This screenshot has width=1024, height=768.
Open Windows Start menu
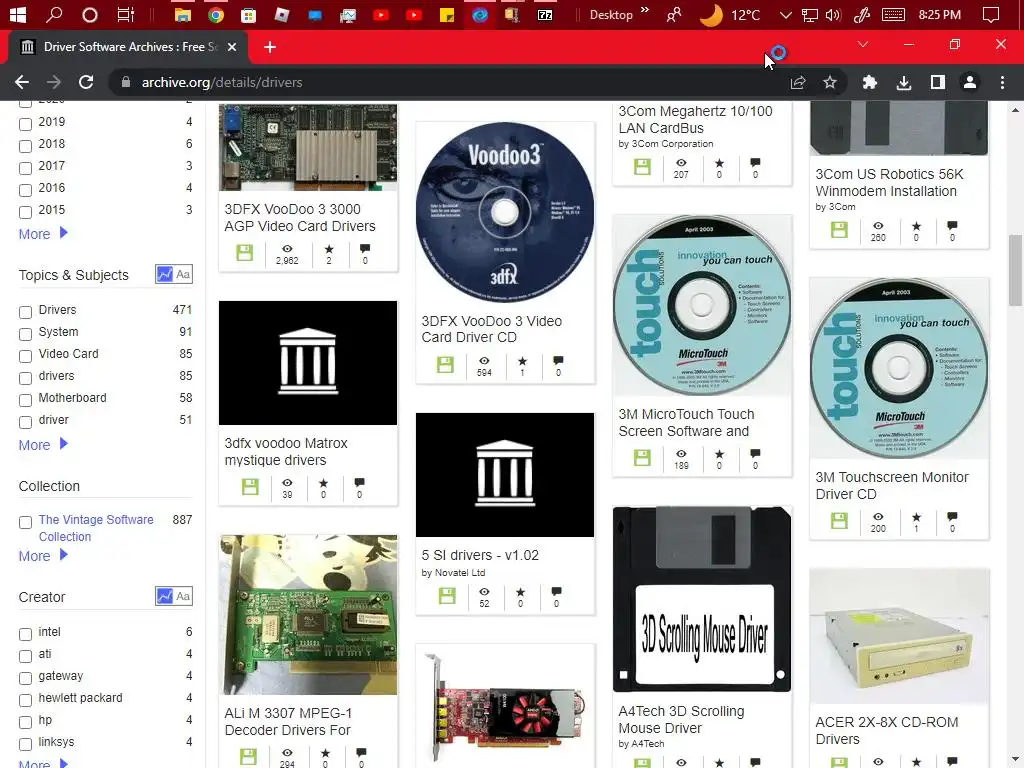(x=18, y=14)
